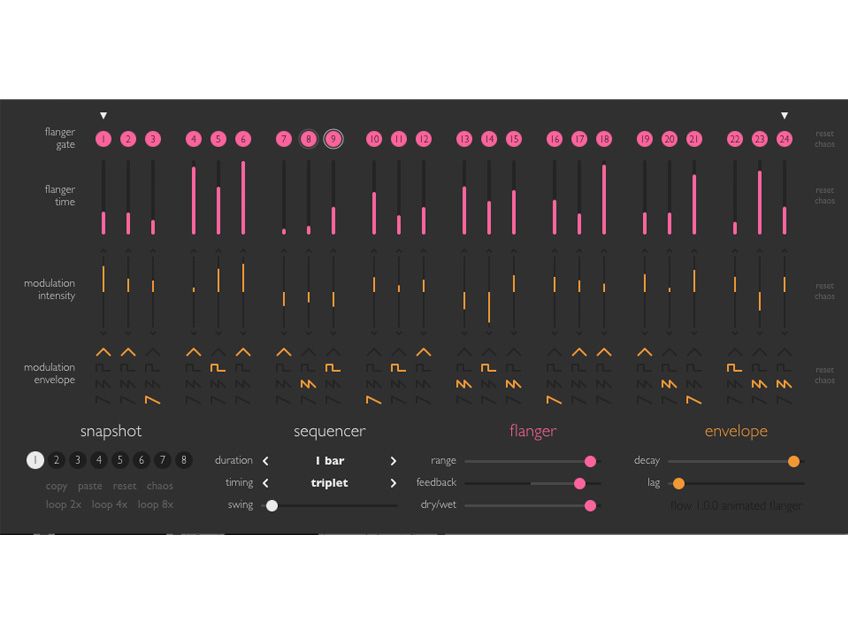Click the copy button in the snapshot section
The image size is (850, 638).
click(57, 486)
